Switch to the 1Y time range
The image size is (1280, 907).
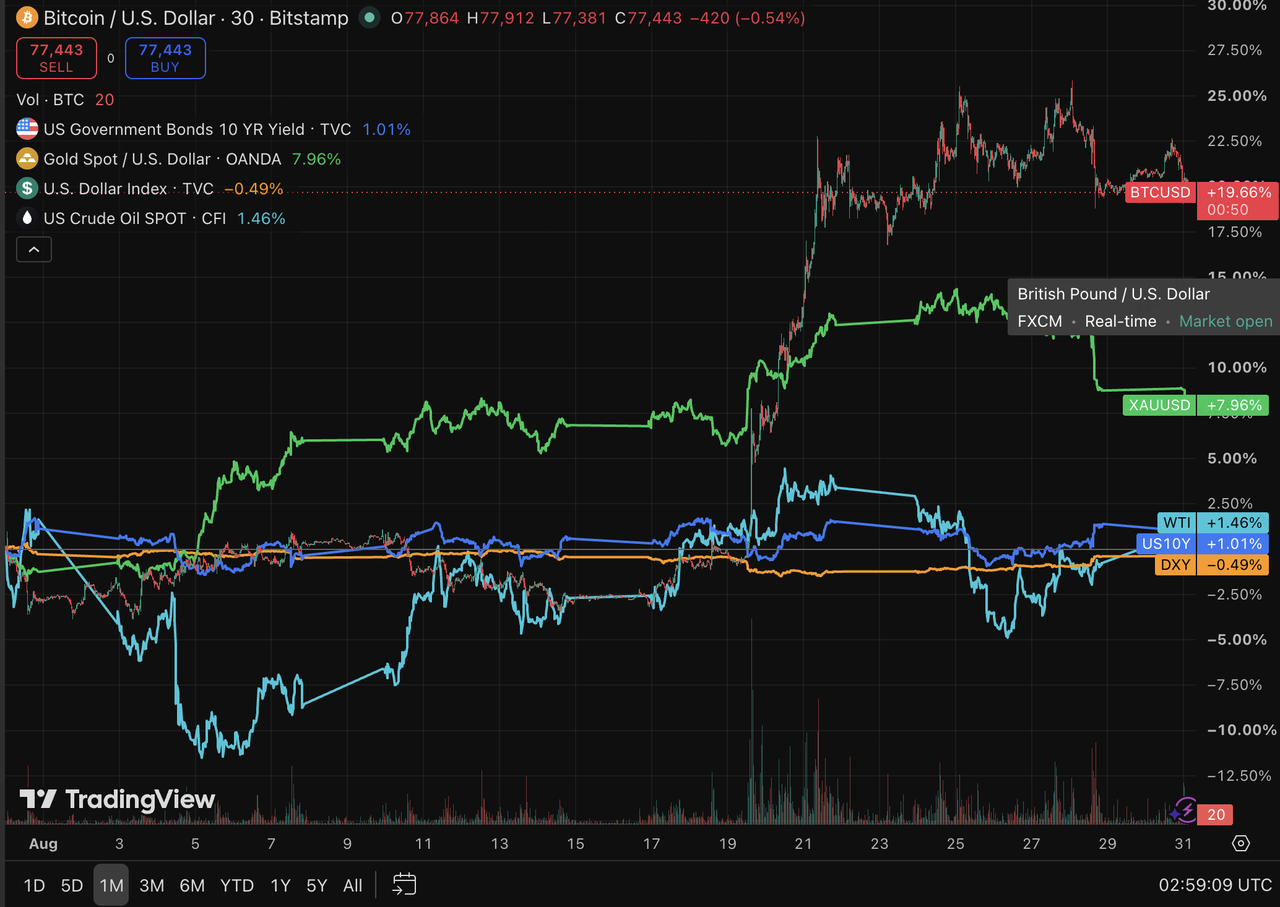[x=280, y=885]
